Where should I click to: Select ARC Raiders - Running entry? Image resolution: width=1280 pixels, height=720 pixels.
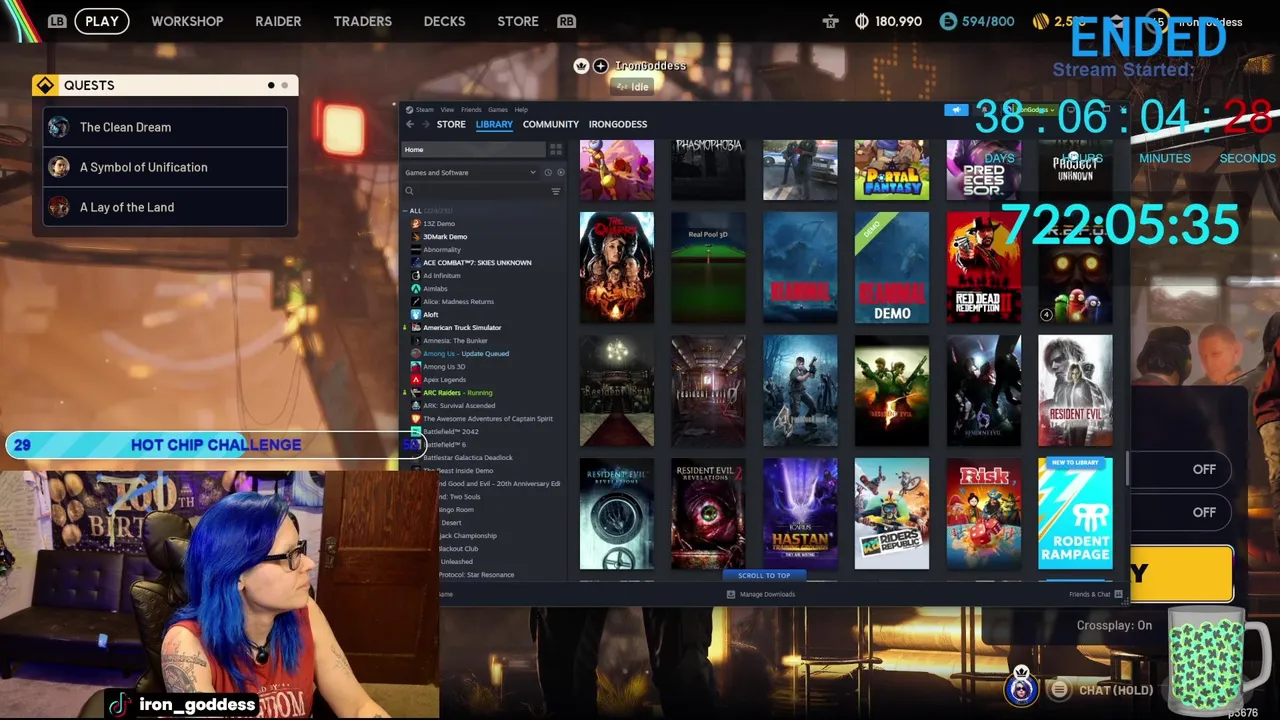(457, 392)
